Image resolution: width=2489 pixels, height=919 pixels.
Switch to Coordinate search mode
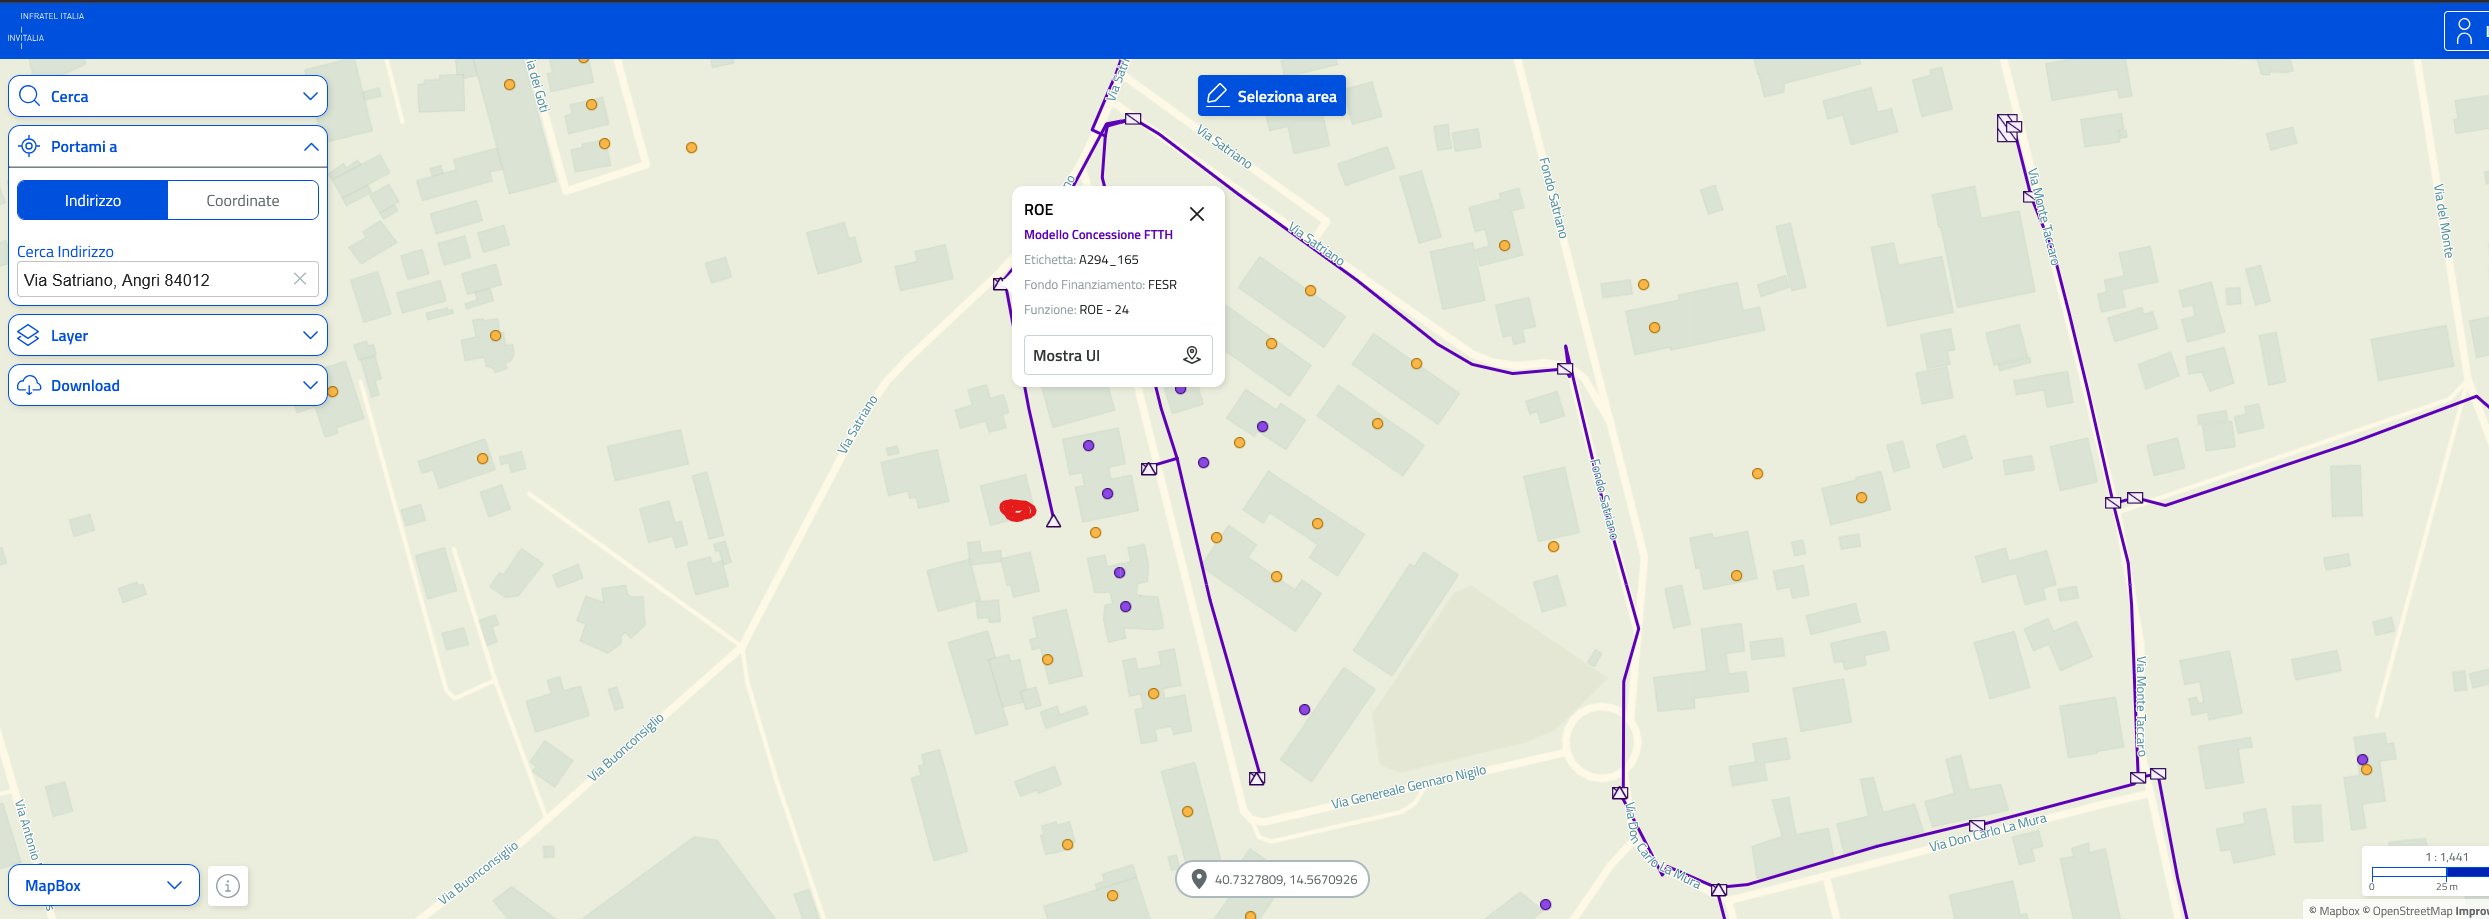coord(243,201)
